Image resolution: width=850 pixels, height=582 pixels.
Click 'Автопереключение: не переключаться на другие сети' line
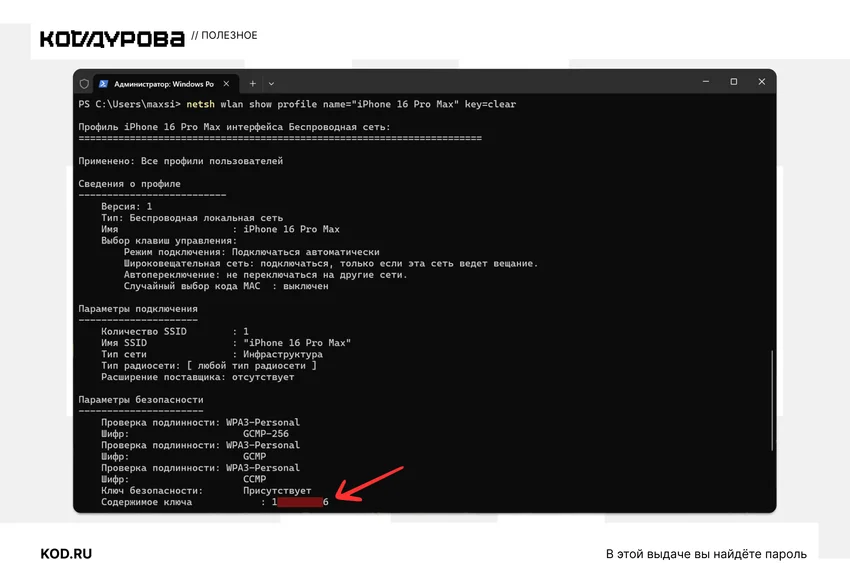(266, 275)
